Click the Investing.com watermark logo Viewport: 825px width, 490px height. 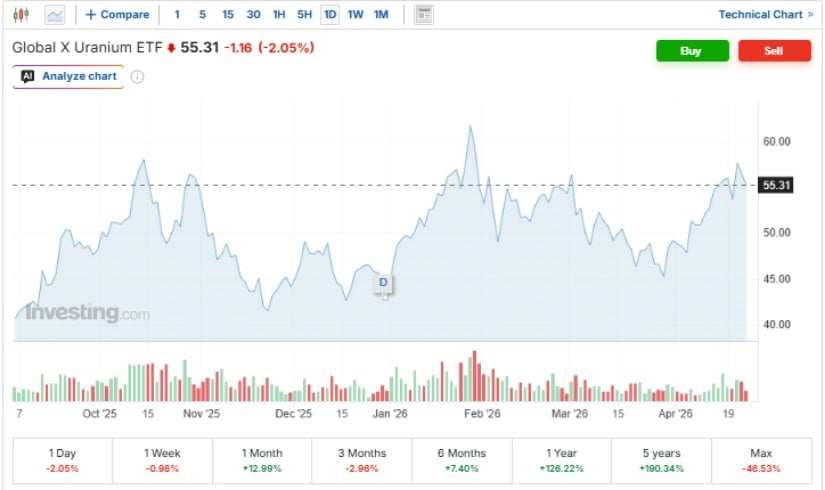[x=88, y=313]
